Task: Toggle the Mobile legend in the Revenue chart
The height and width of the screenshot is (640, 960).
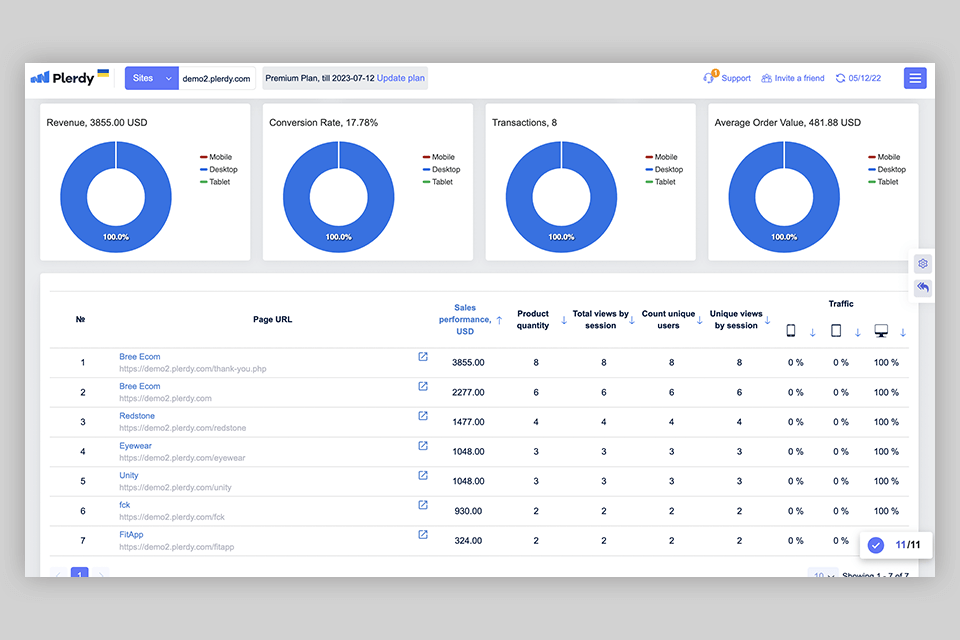Action: pos(214,157)
